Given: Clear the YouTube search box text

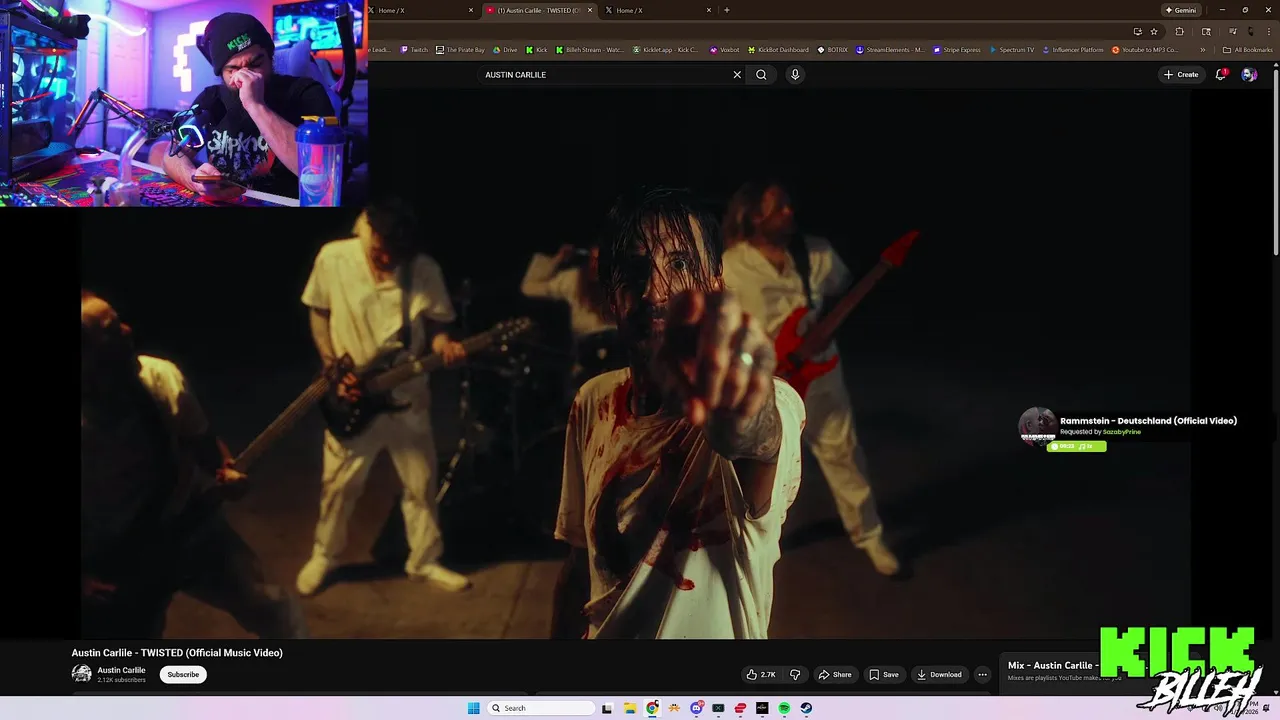Looking at the screenshot, I should tap(737, 74).
